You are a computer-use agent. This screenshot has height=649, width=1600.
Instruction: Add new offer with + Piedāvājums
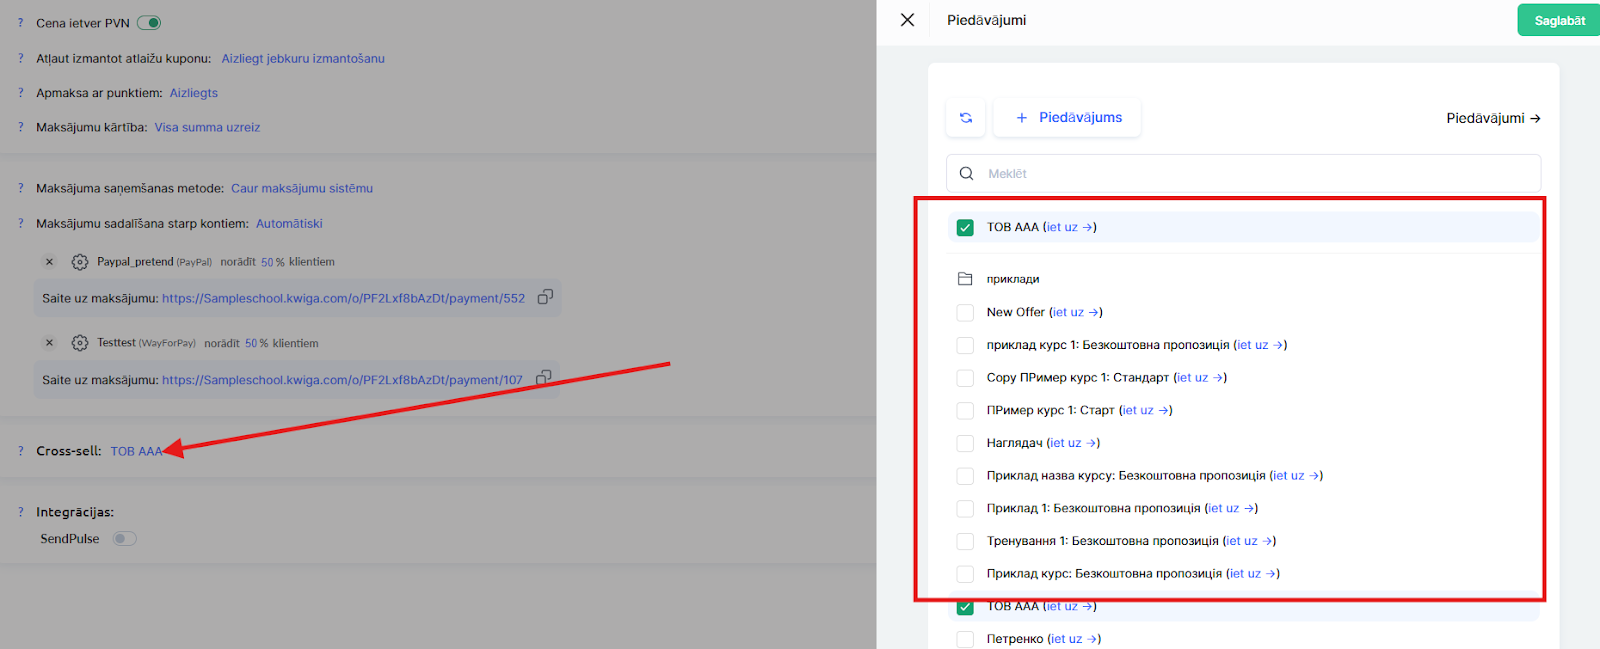[1068, 118]
